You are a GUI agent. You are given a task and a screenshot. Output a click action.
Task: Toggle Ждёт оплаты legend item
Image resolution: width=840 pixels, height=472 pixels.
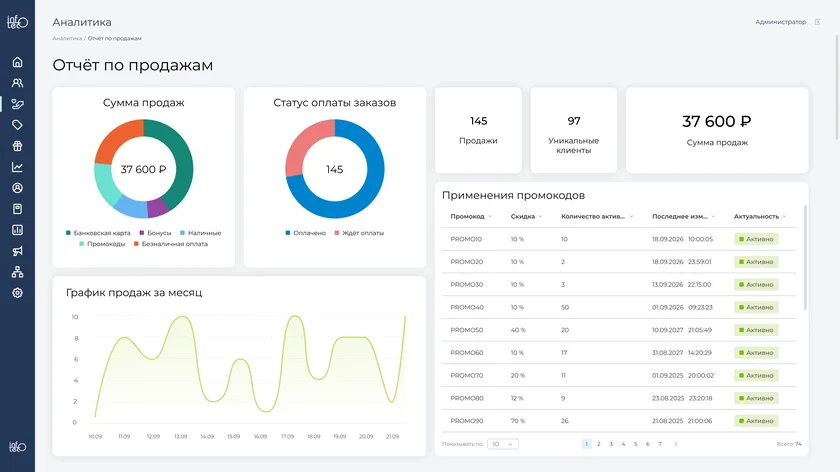coord(359,233)
